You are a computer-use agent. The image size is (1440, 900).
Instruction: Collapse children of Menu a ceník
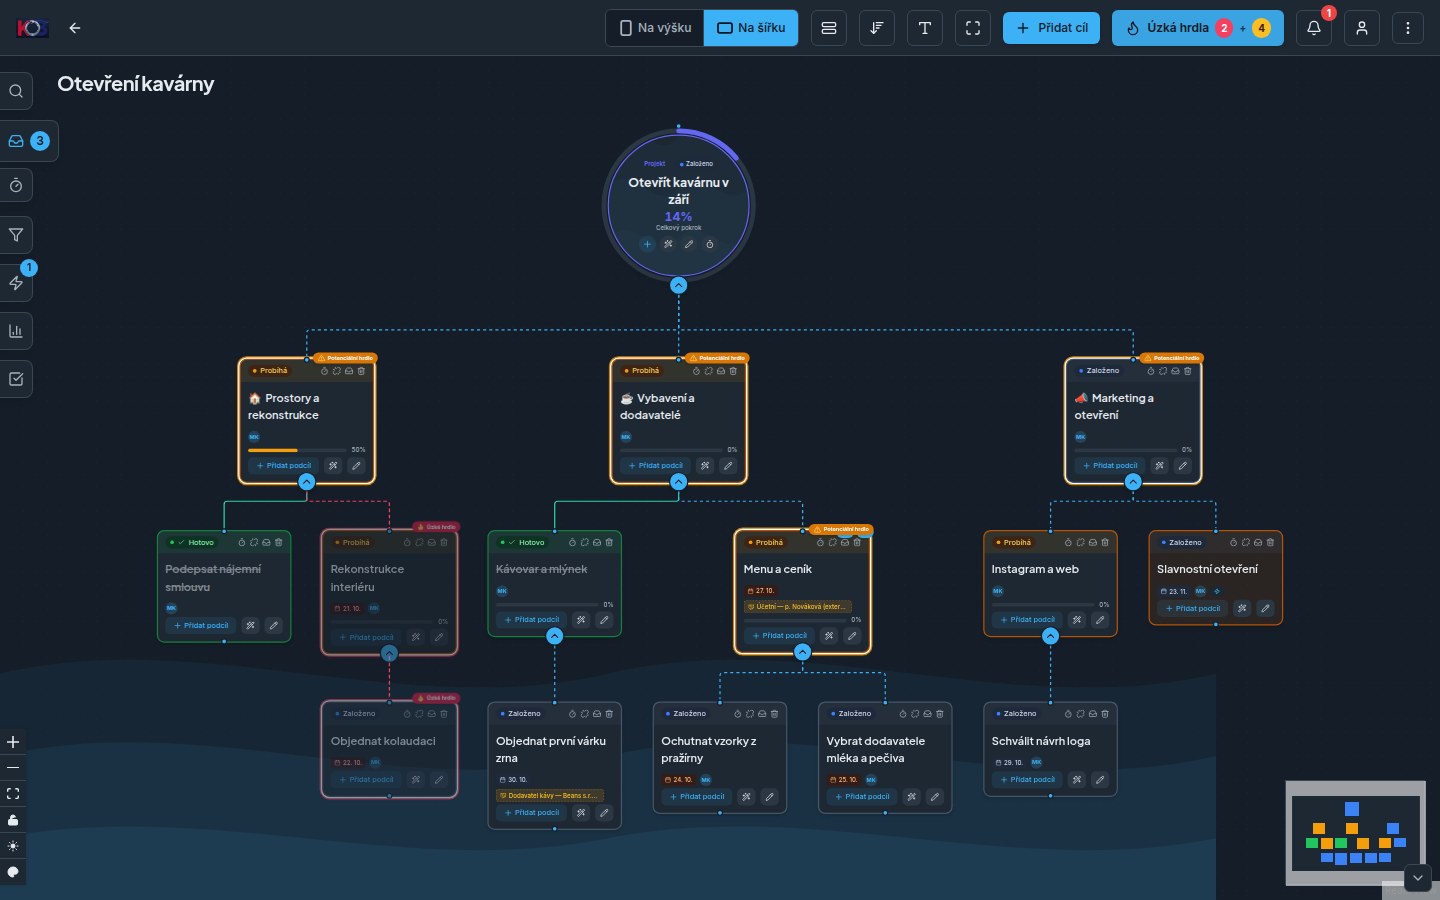coord(802,652)
